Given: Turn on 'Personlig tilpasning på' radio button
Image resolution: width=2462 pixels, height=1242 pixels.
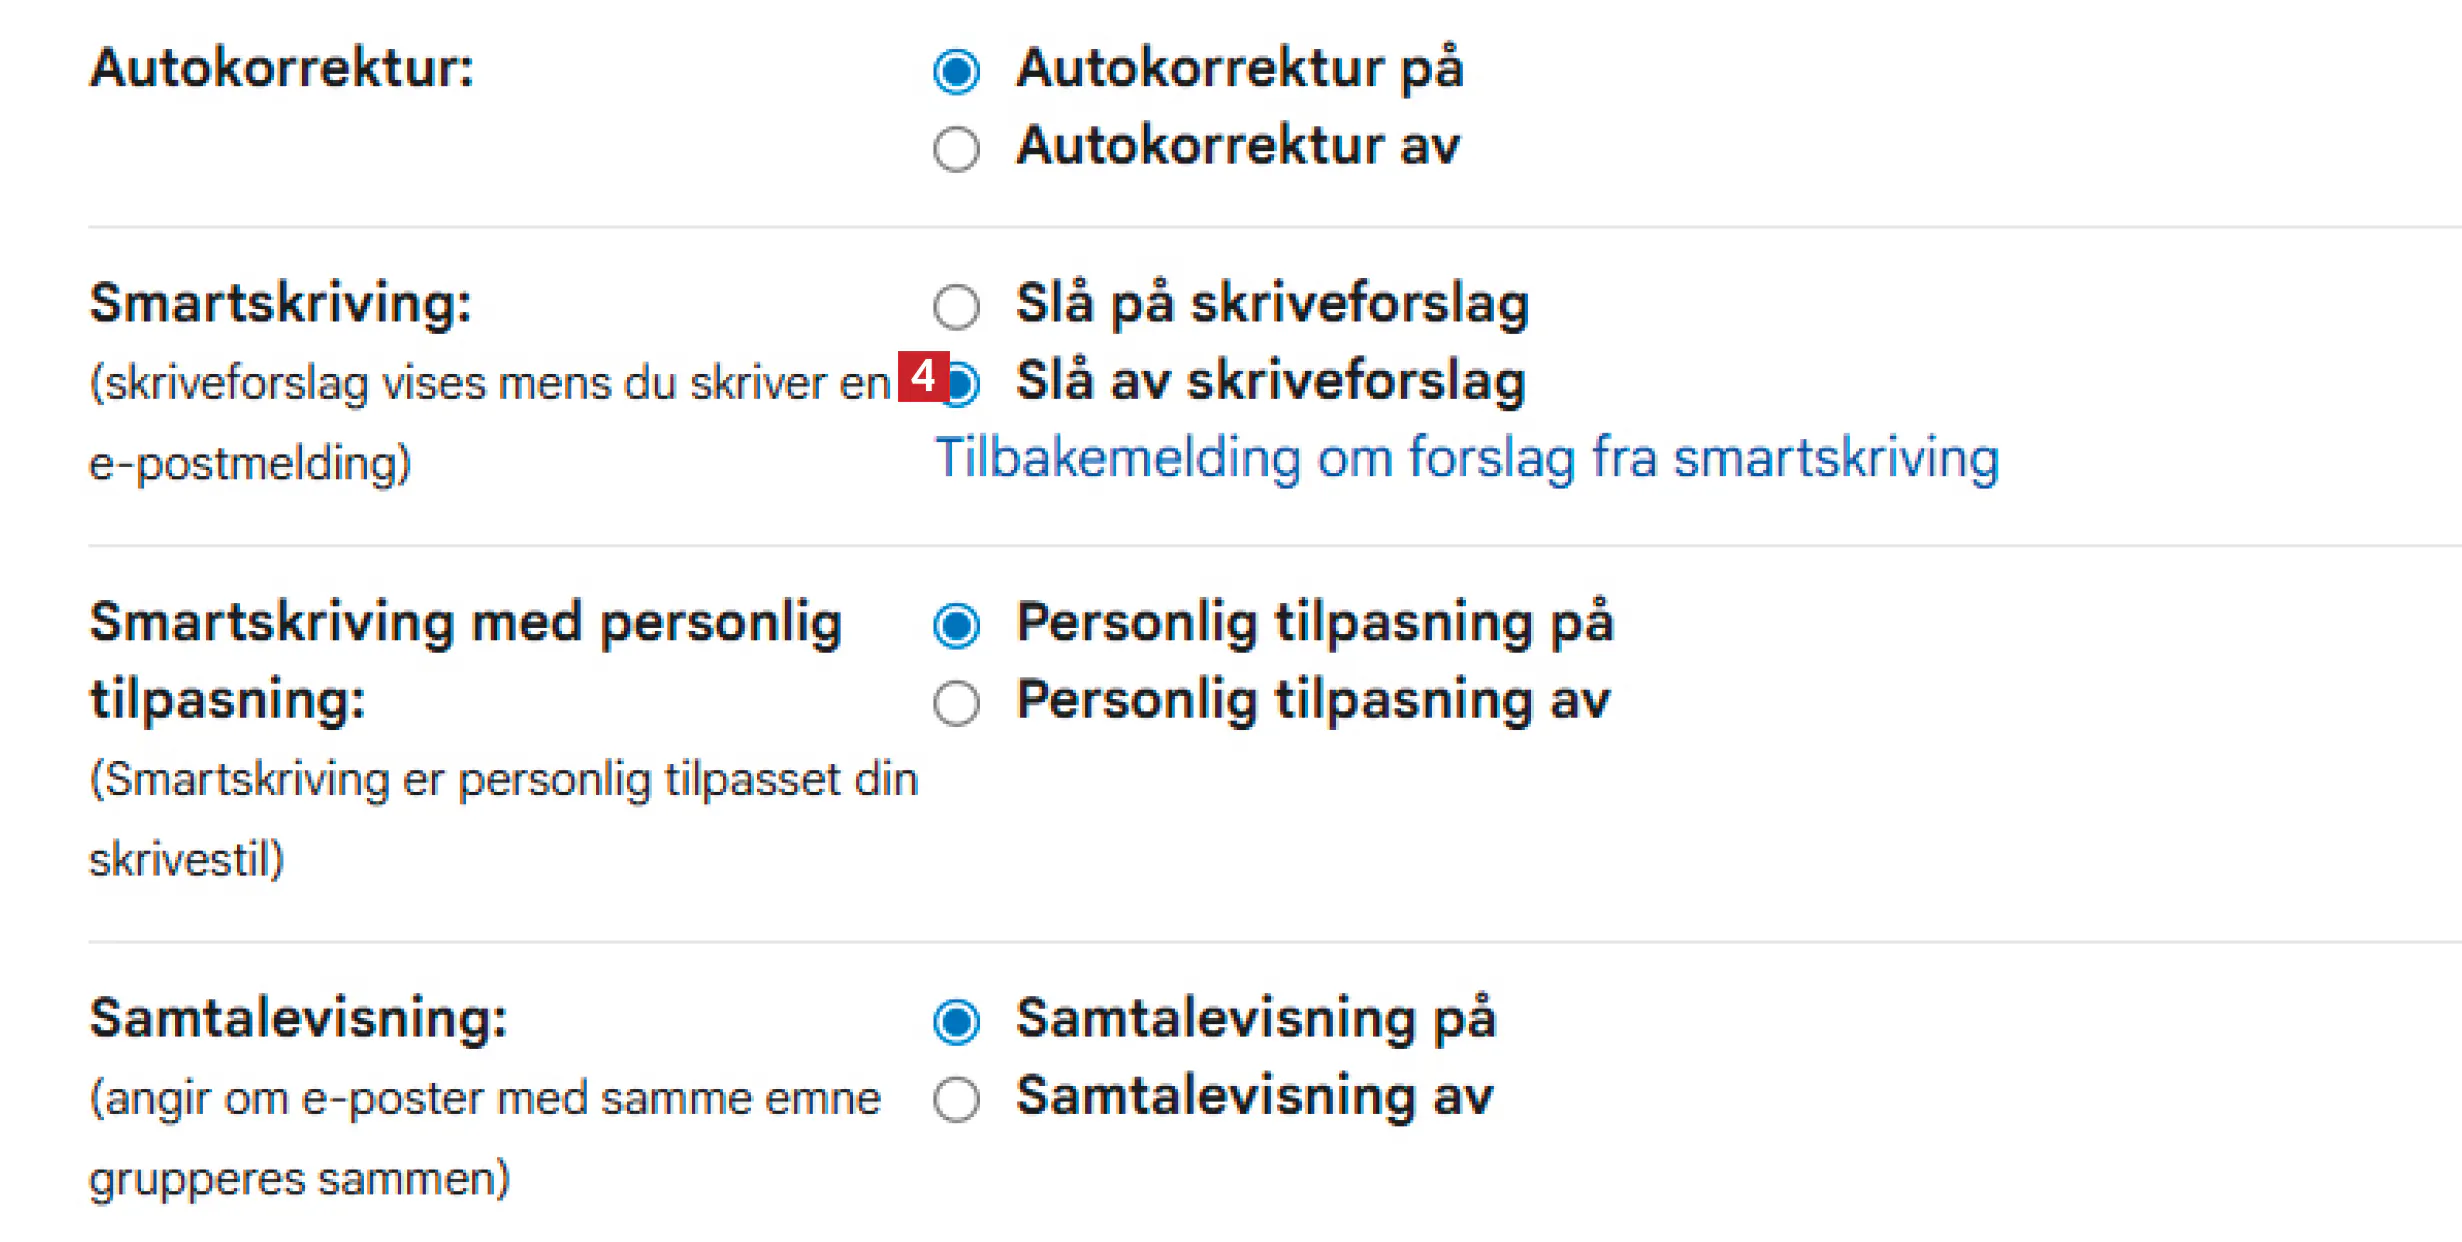Looking at the screenshot, I should tap(956, 626).
